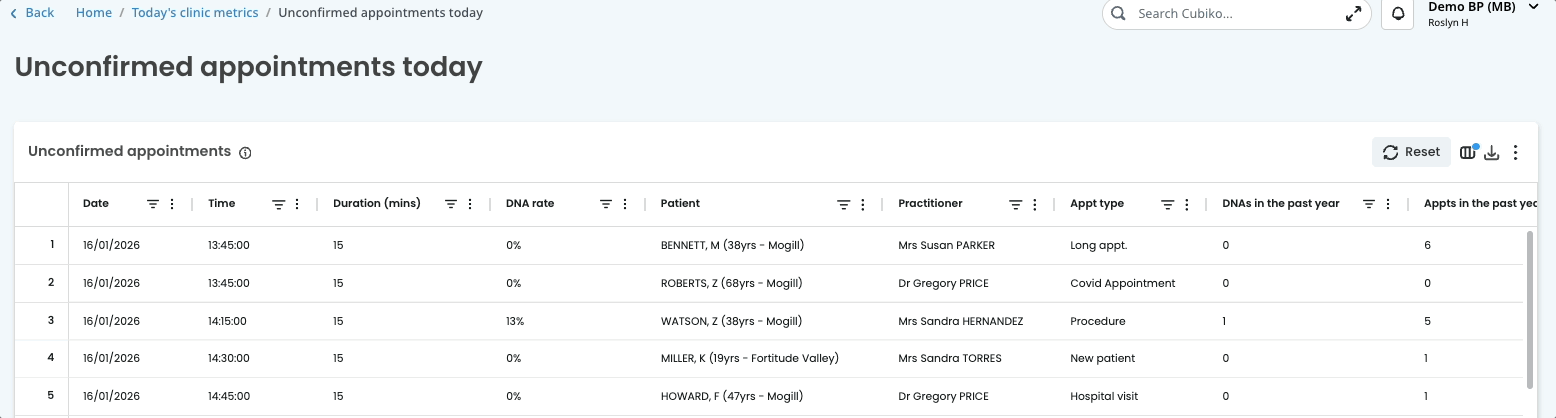The width and height of the screenshot is (1556, 418).
Task: Go to Home breadcrumb
Action: 94,13
